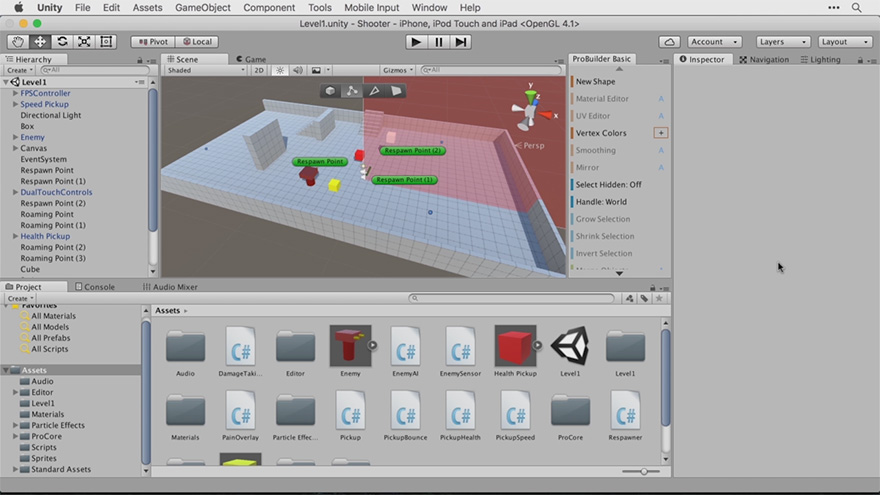Click Vertex Colors button
Viewport: 880px width, 495px height.
(601, 133)
